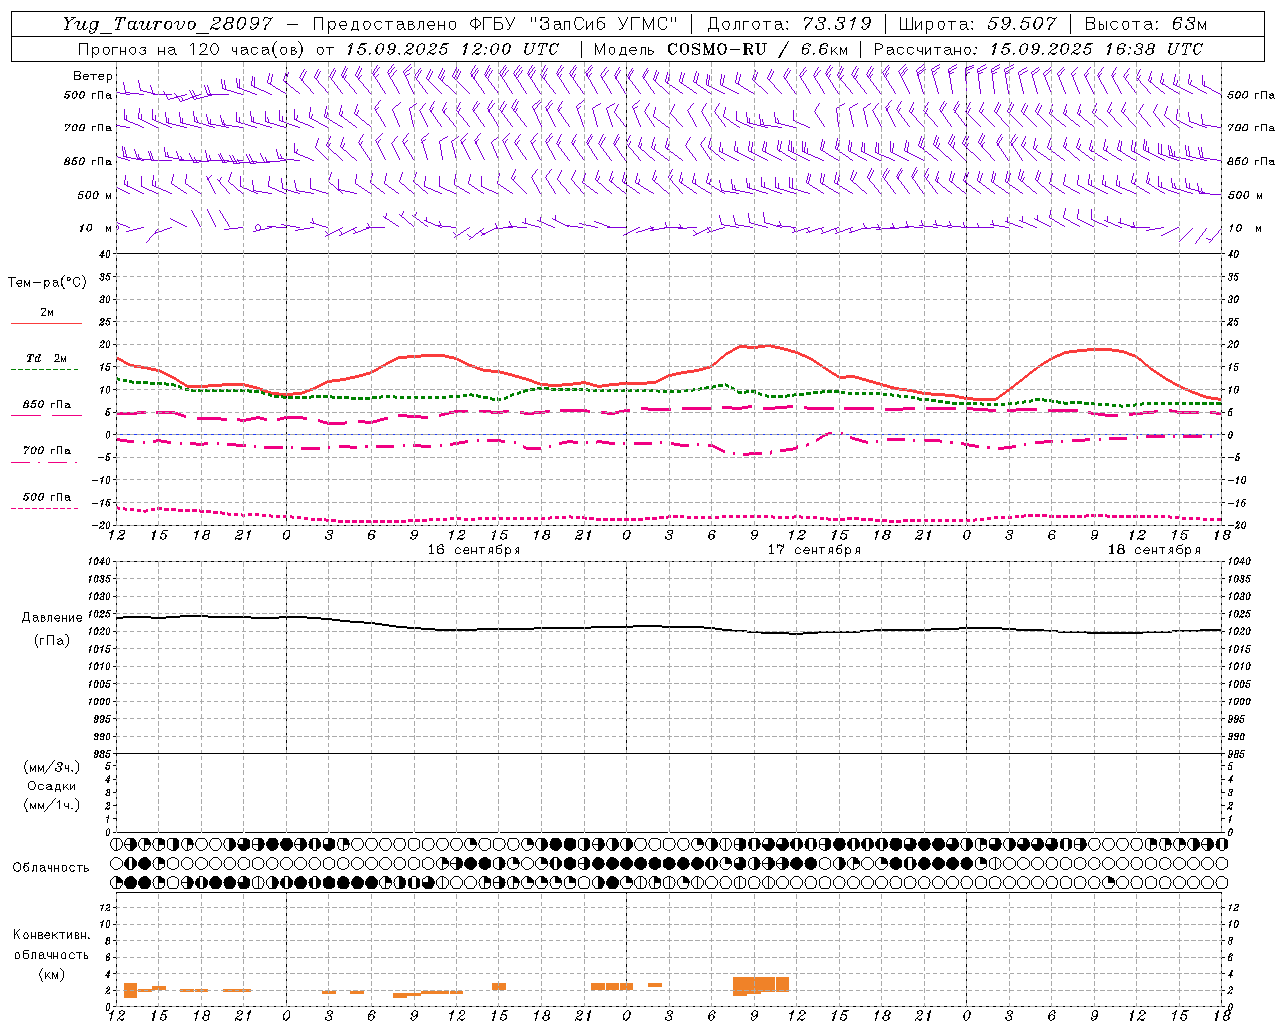The height and width of the screenshot is (1024, 1280).
Task: Click the Высота: 63м label
Action: (x=1146, y=24)
